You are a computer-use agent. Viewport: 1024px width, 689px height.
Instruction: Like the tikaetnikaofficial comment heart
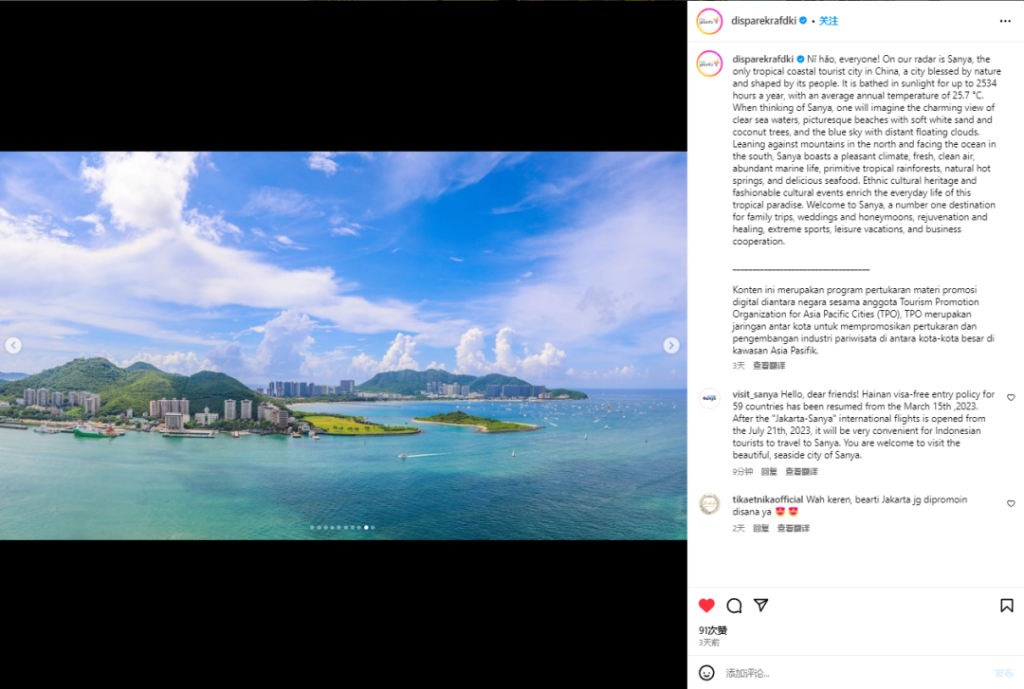pos(1010,503)
